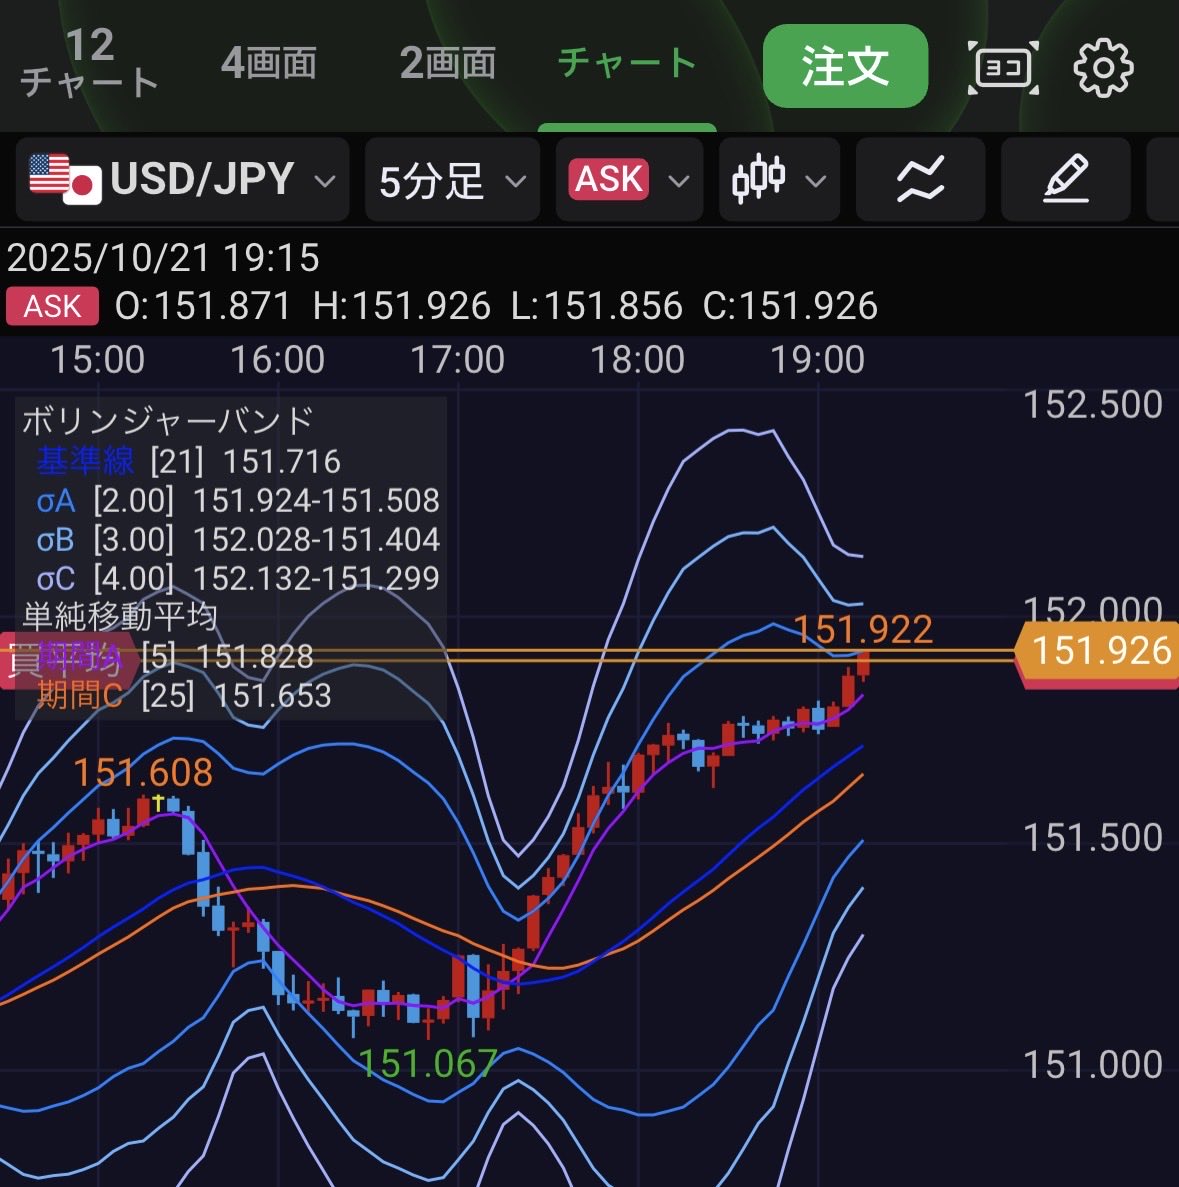Tap the 15:00 time axis label
The height and width of the screenshot is (1187, 1179).
97,360
